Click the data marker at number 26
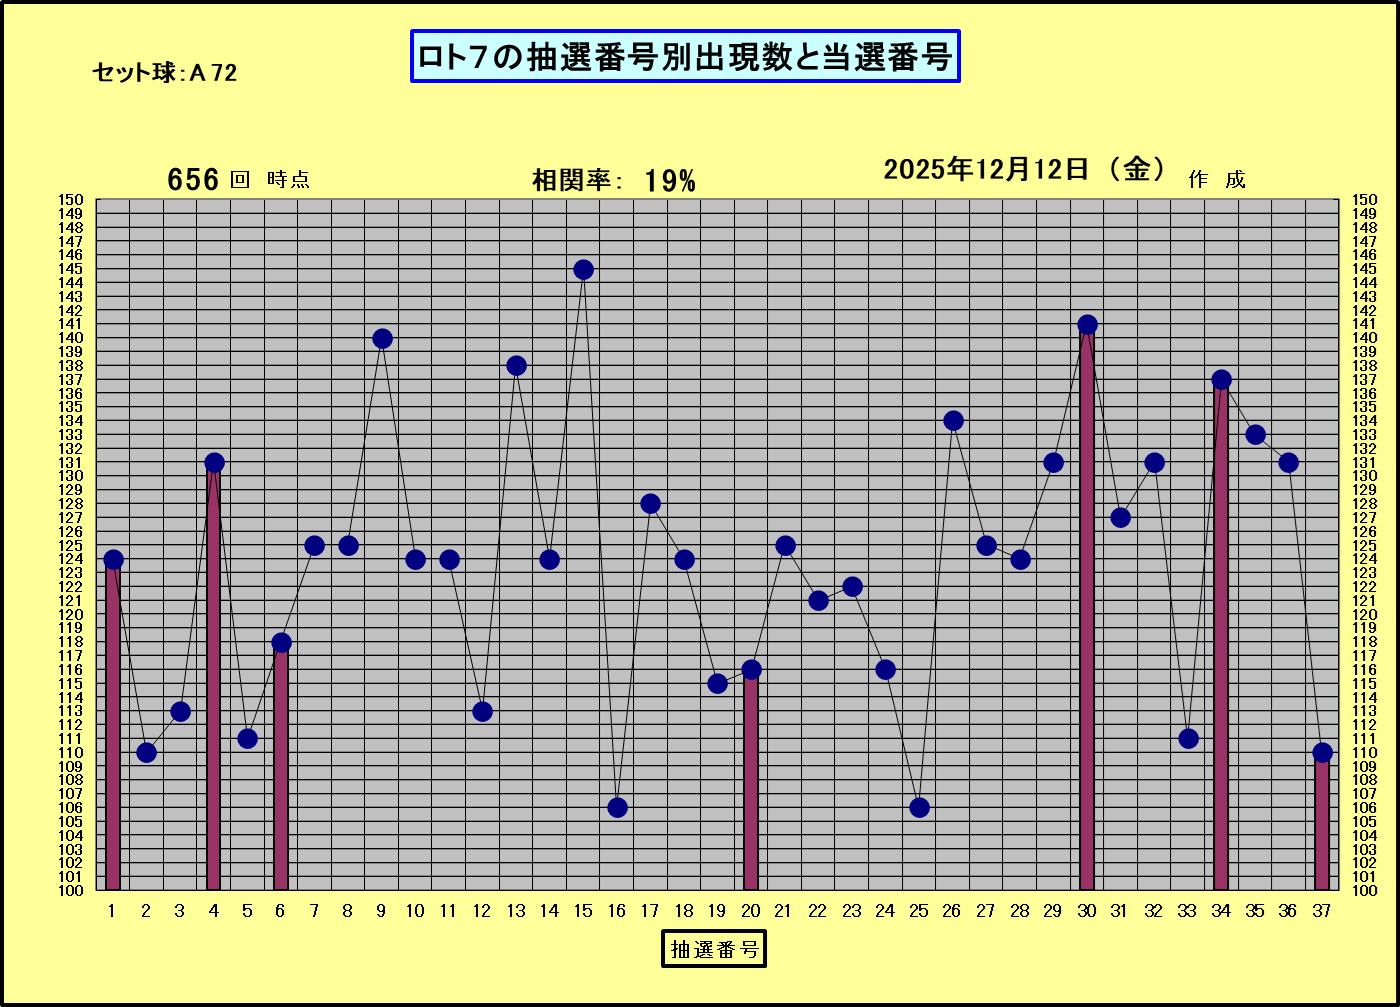Image resolution: width=1400 pixels, height=1007 pixels. point(953,421)
